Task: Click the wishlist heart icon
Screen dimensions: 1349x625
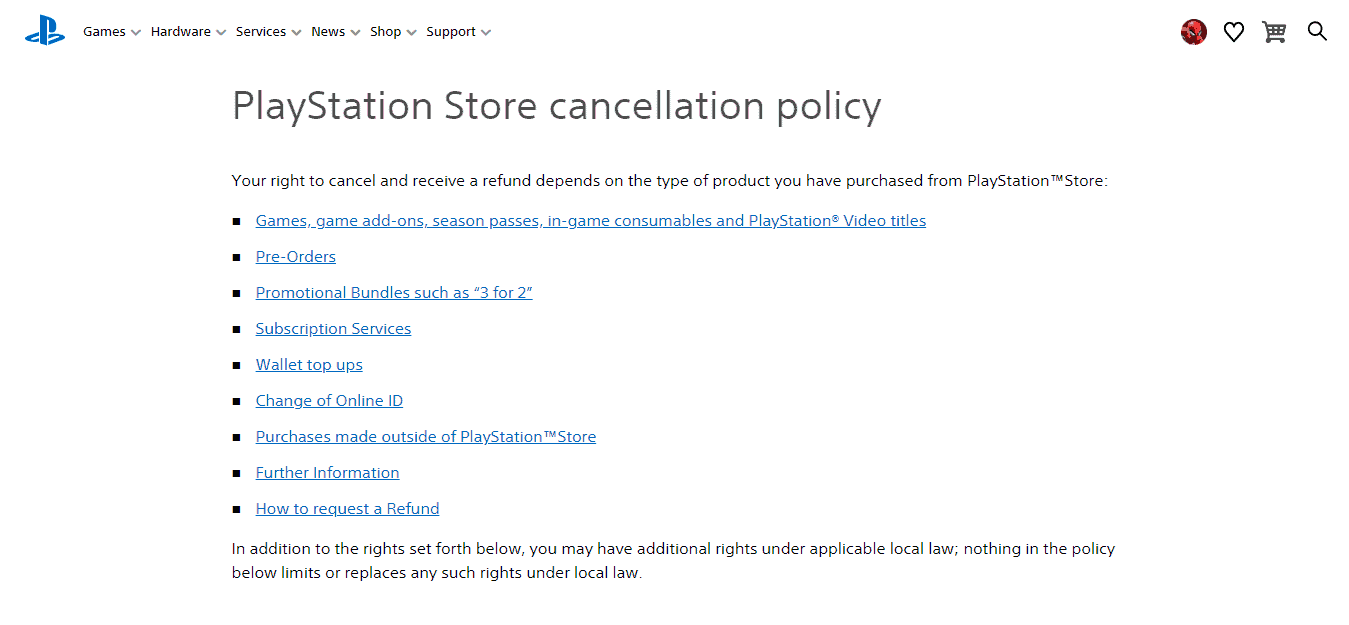Action: [1233, 31]
